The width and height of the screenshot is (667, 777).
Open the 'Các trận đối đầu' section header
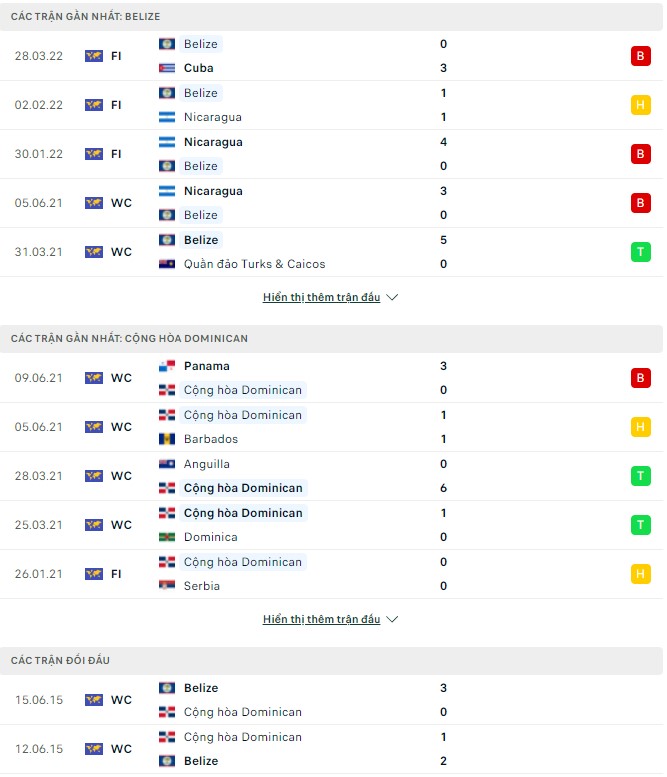click(x=60, y=661)
